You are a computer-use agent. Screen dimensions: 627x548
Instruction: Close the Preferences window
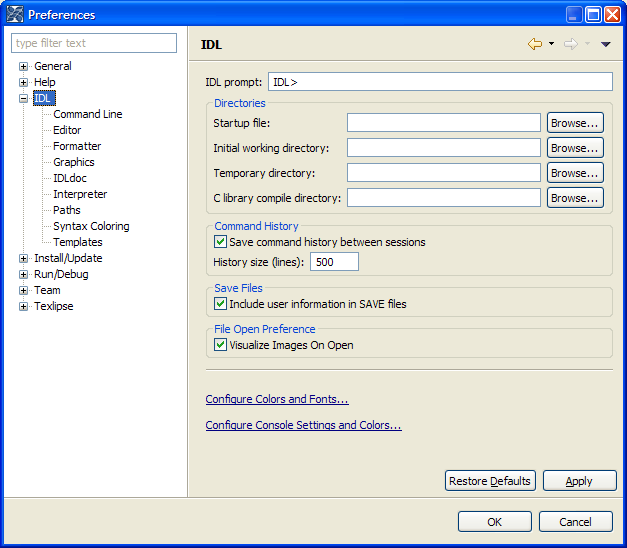tap(612, 15)
